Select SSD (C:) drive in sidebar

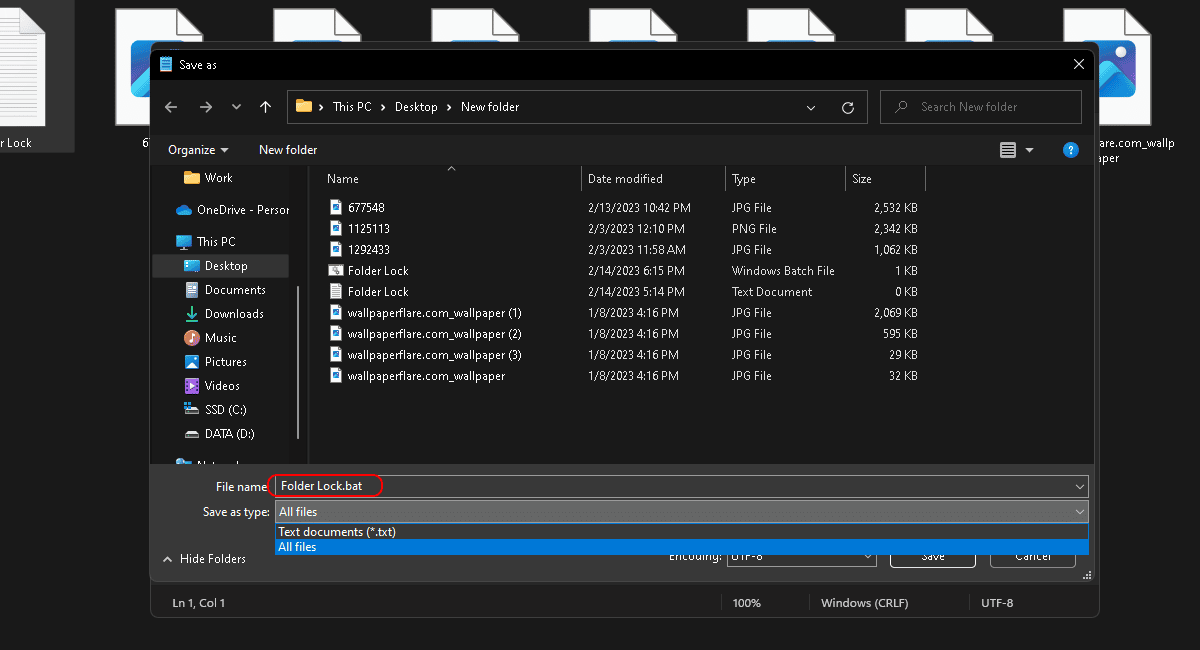[225, 410]
